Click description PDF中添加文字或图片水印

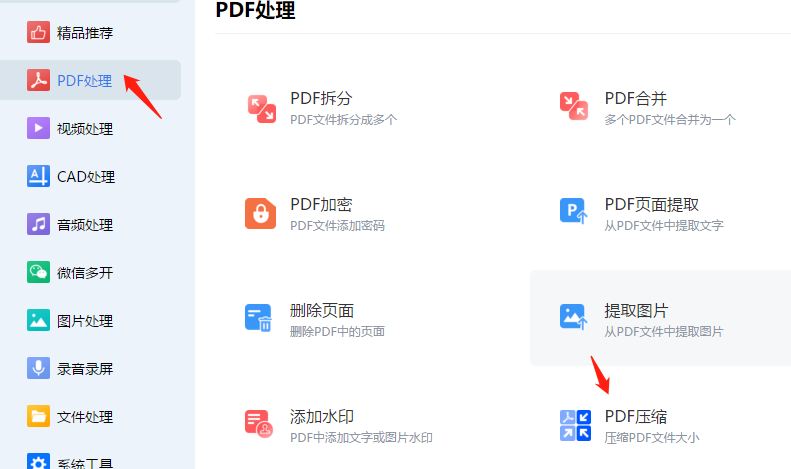(361, 438)
